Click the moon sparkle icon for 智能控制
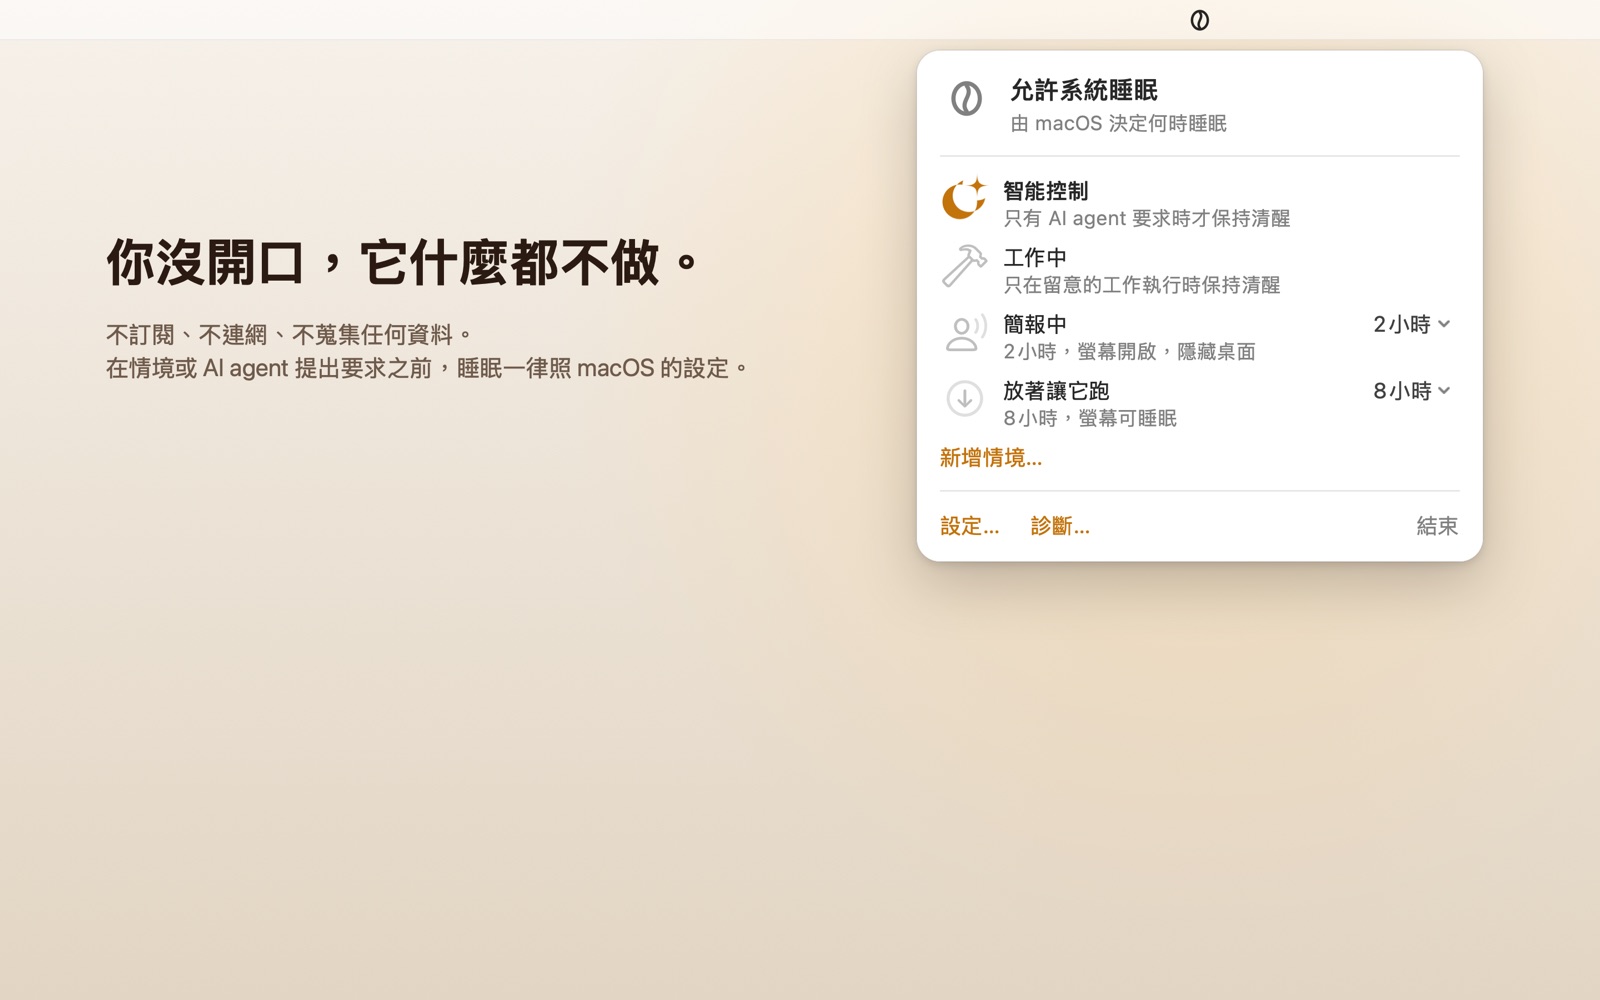This screenshot has height=1000, width=1600. click(964, 199)
